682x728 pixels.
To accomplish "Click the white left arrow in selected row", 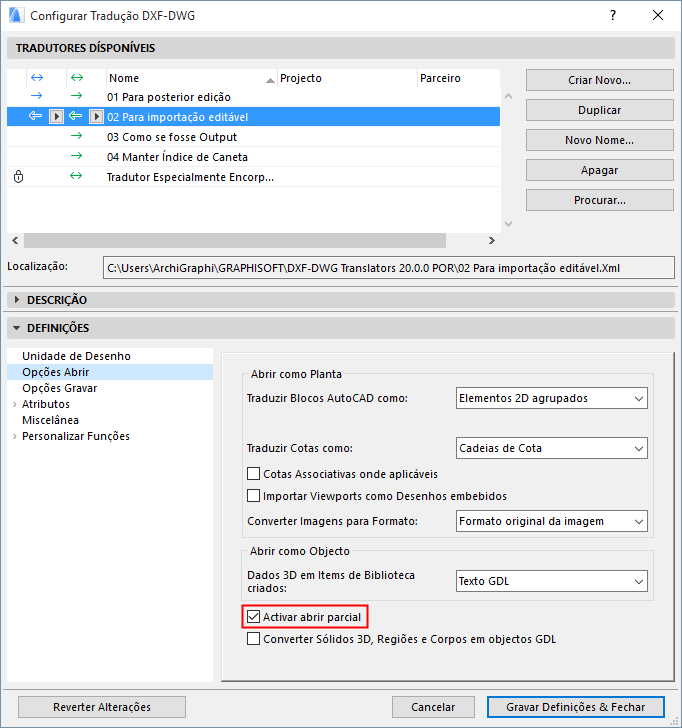I will coord(35,116).
